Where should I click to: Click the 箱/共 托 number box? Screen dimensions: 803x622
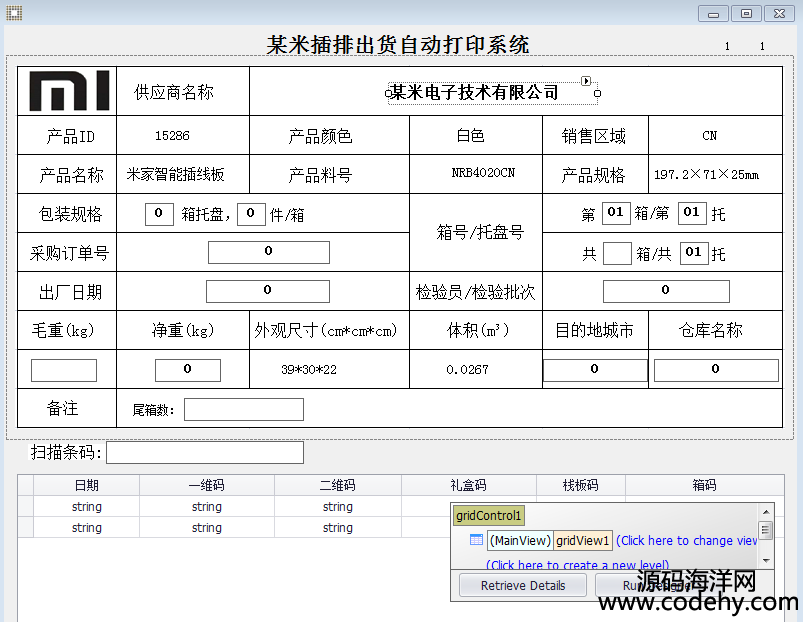[x=694, y=253]
